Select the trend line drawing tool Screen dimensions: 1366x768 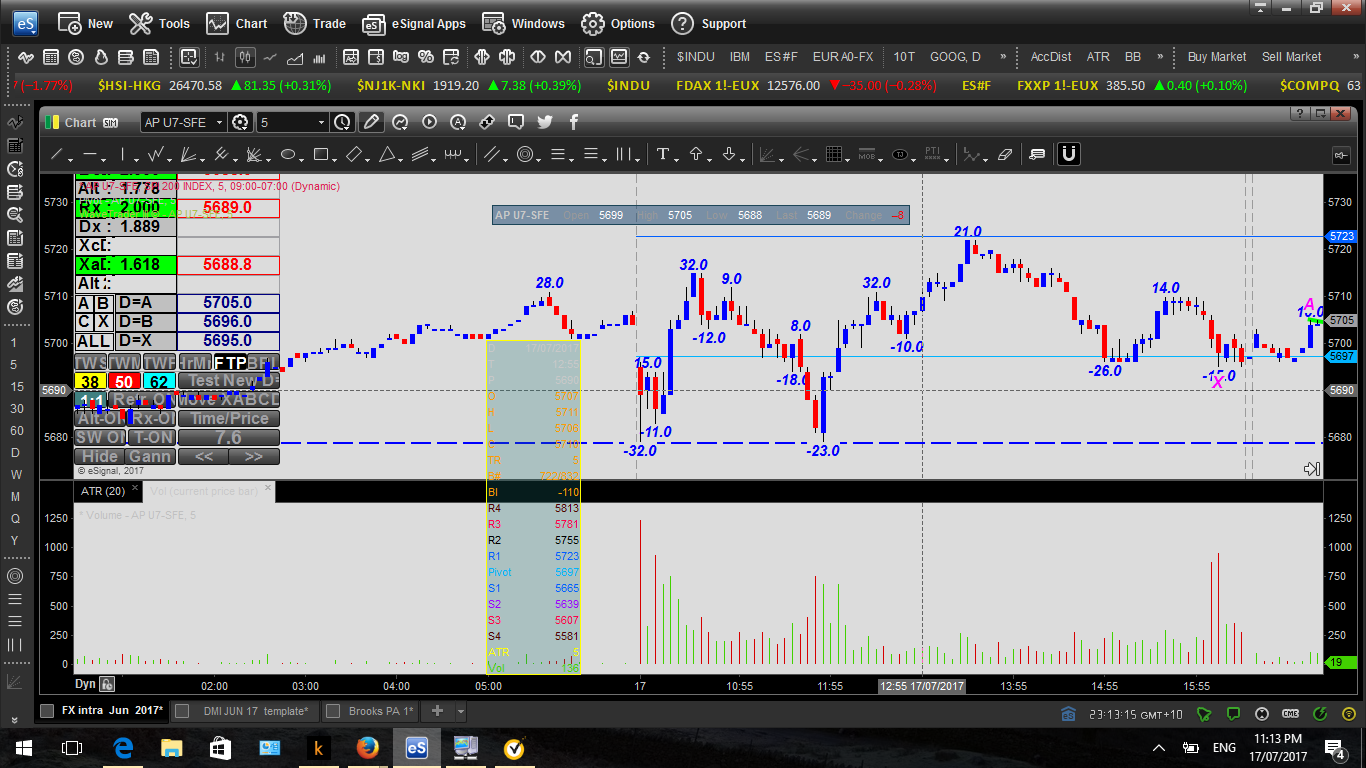coord(57,155)
